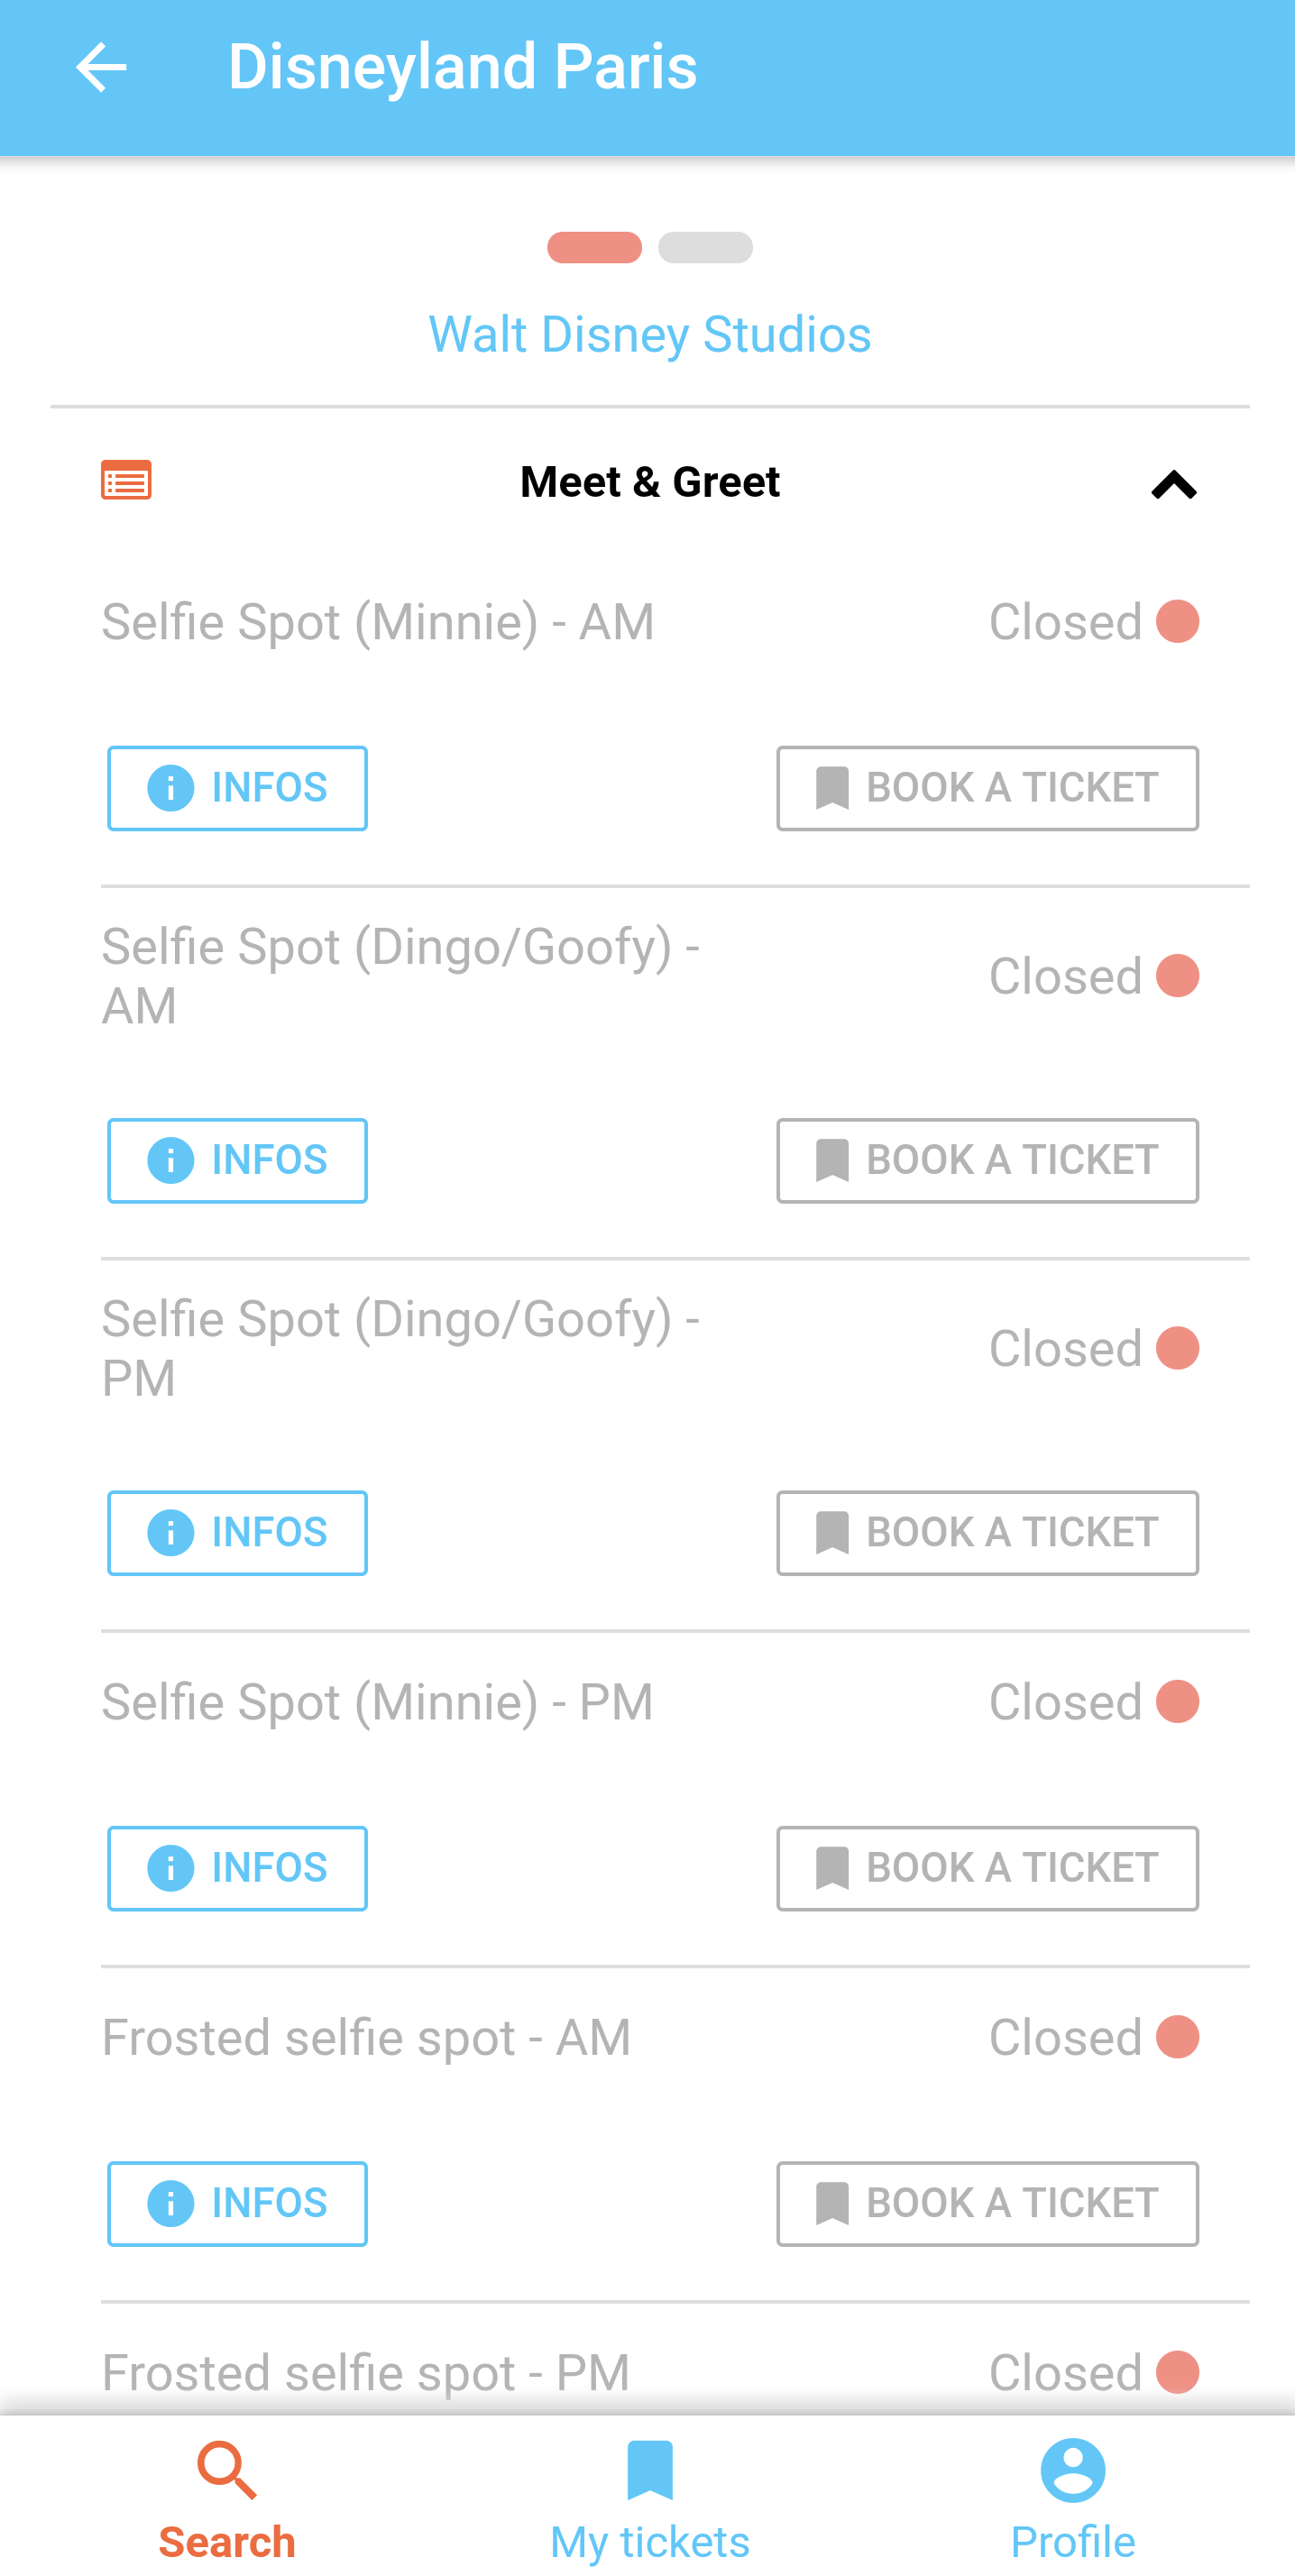Click bookmark icon for Frosted selfie spot - AM

coord(832,2203)
